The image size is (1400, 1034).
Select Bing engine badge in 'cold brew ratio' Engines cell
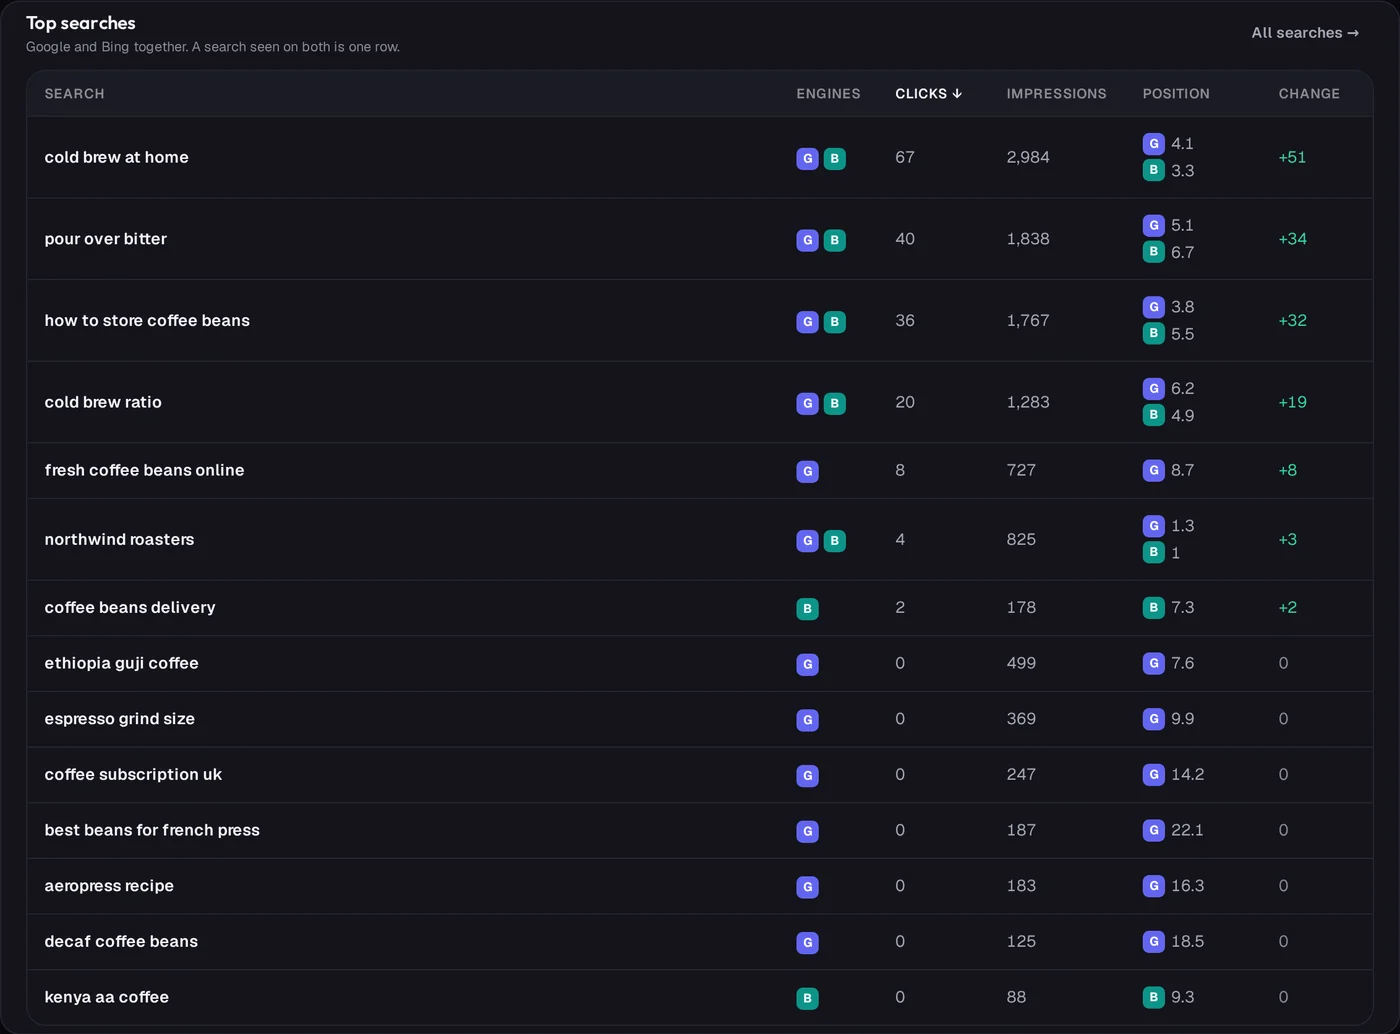pyautogui.click(x=834, y=403)
